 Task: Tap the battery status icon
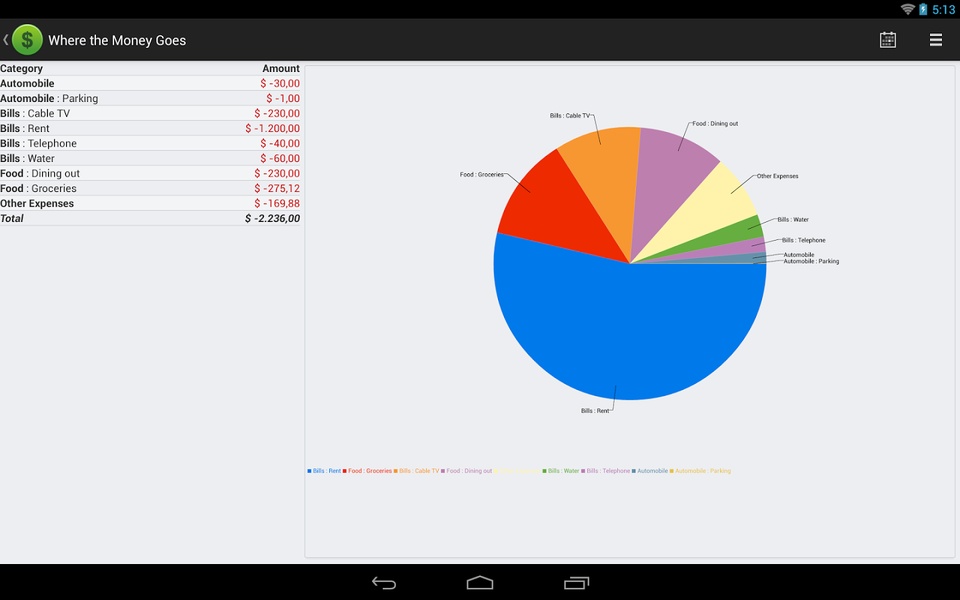click(923, 9)
